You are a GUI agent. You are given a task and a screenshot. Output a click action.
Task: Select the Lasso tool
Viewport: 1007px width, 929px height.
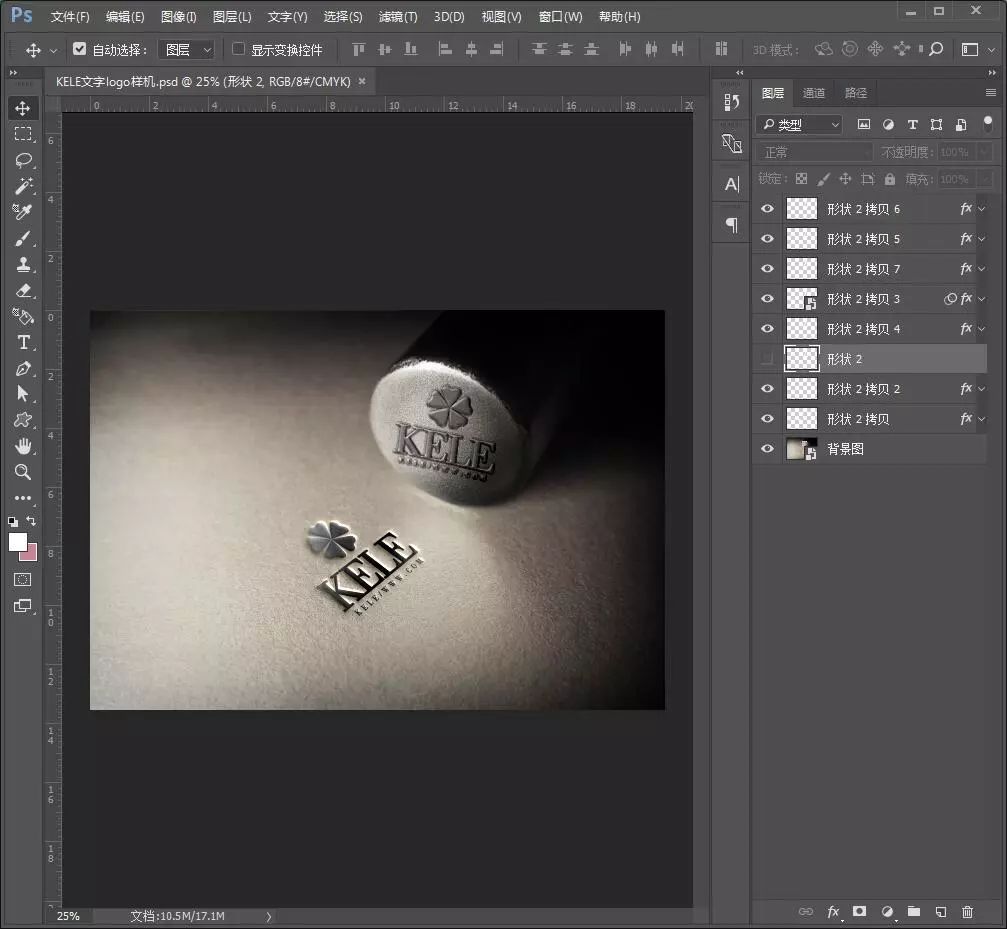pyautogui.click(x=23, y=160)
